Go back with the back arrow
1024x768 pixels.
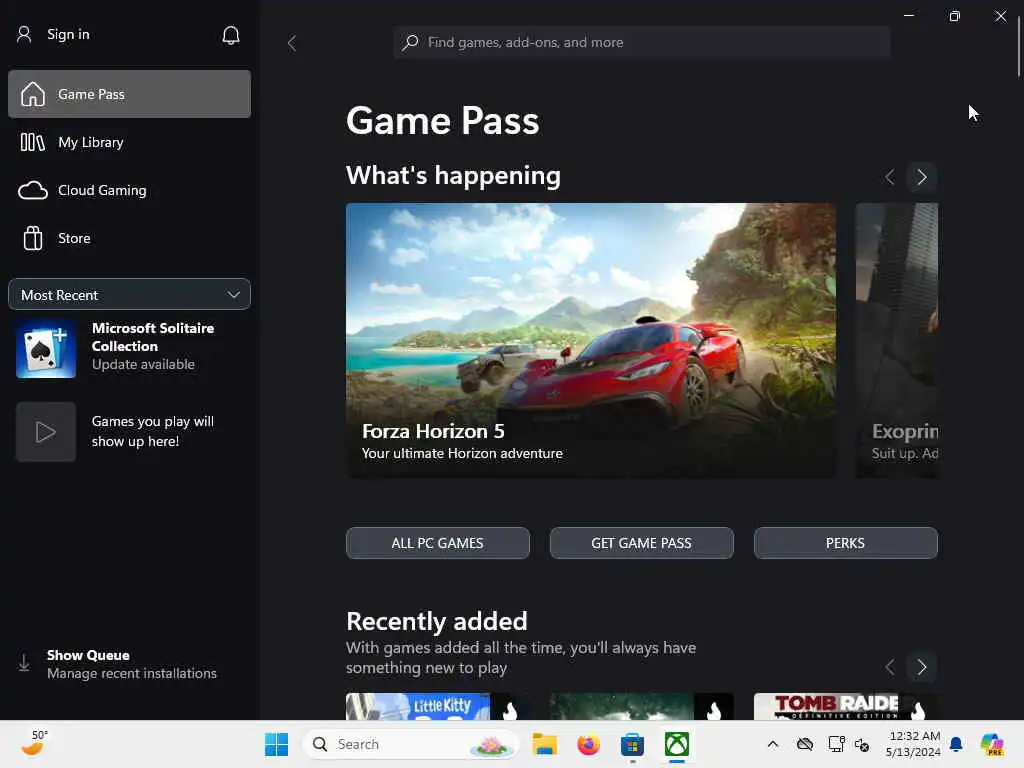(x=292, y=43)
